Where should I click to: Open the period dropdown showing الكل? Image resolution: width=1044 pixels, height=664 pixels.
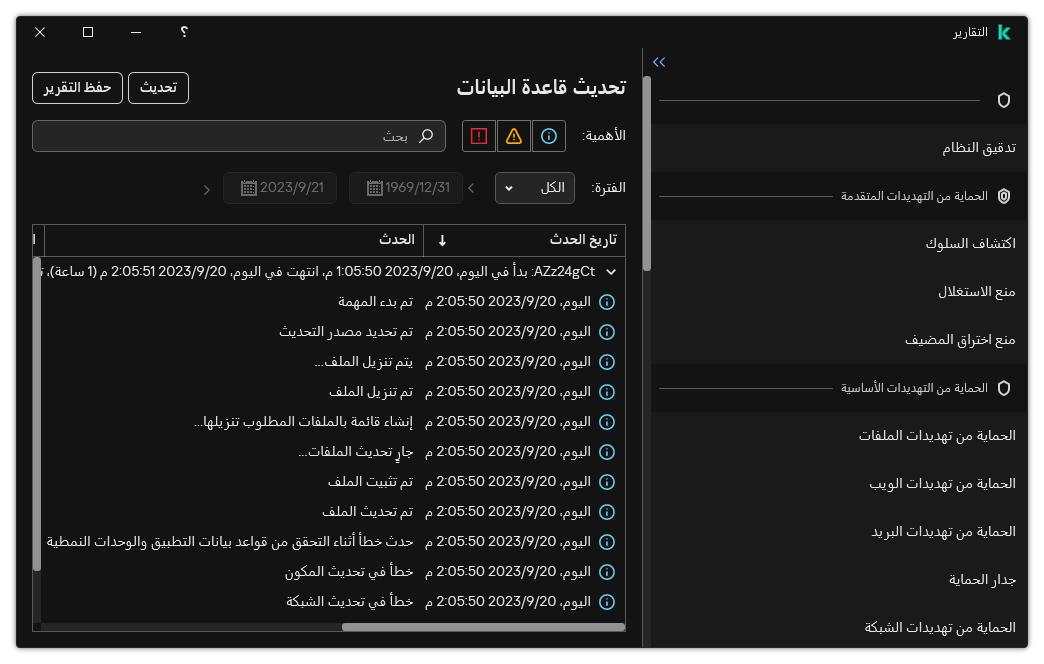534,187
